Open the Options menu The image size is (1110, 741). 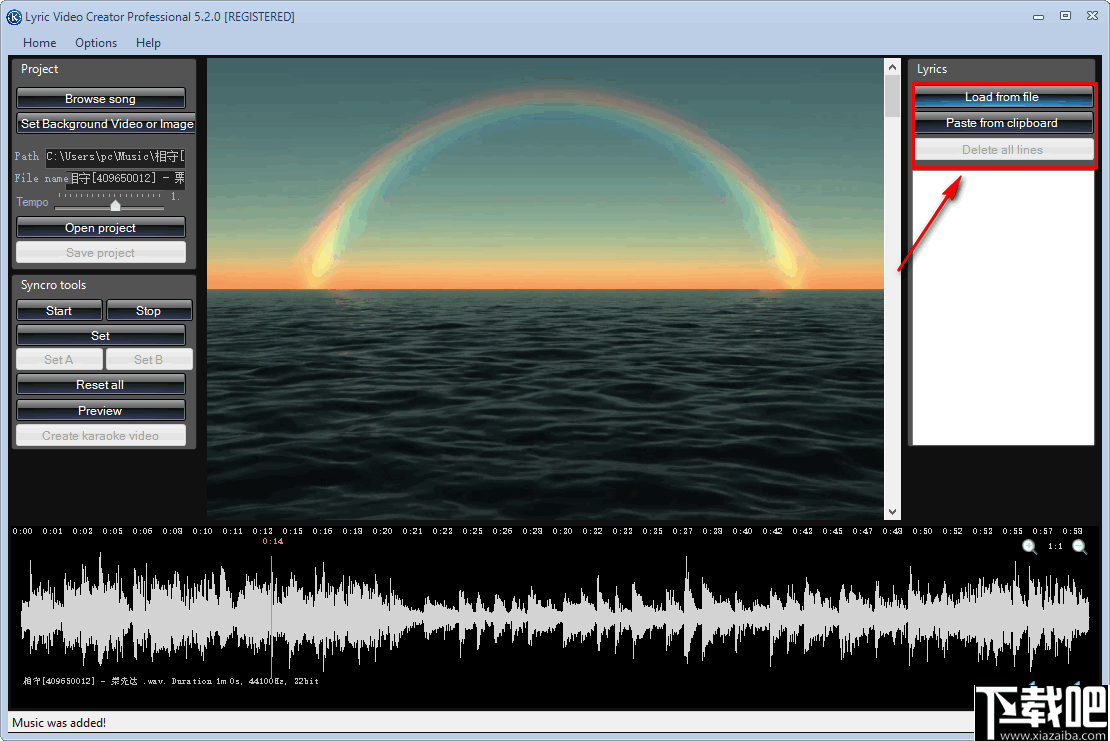tap(96, 42)
